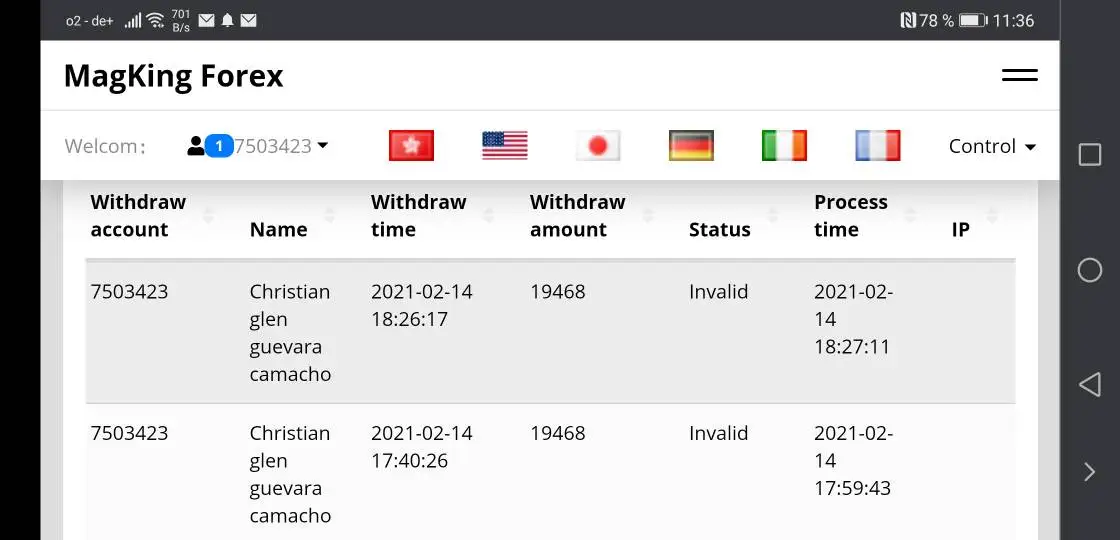
Task: Switch to German via the flag
Action: 691,146
